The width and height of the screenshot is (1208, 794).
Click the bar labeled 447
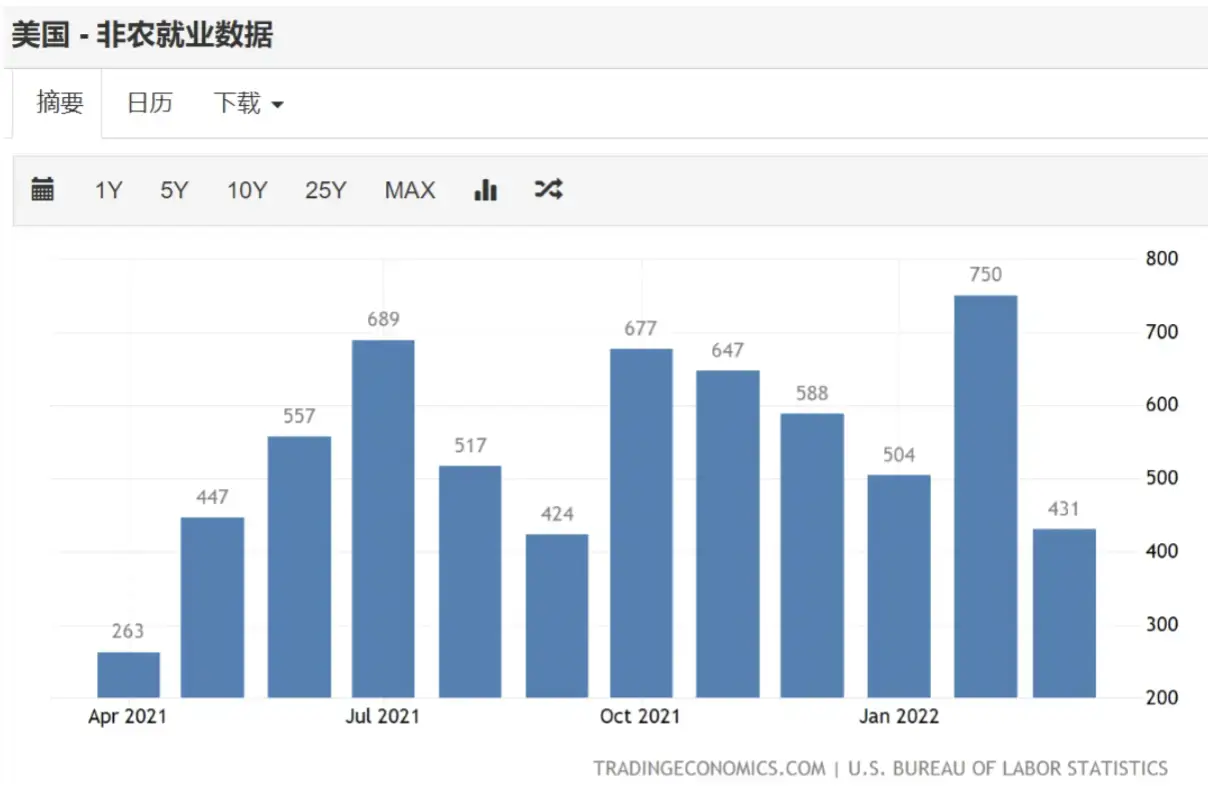point(212,607)
